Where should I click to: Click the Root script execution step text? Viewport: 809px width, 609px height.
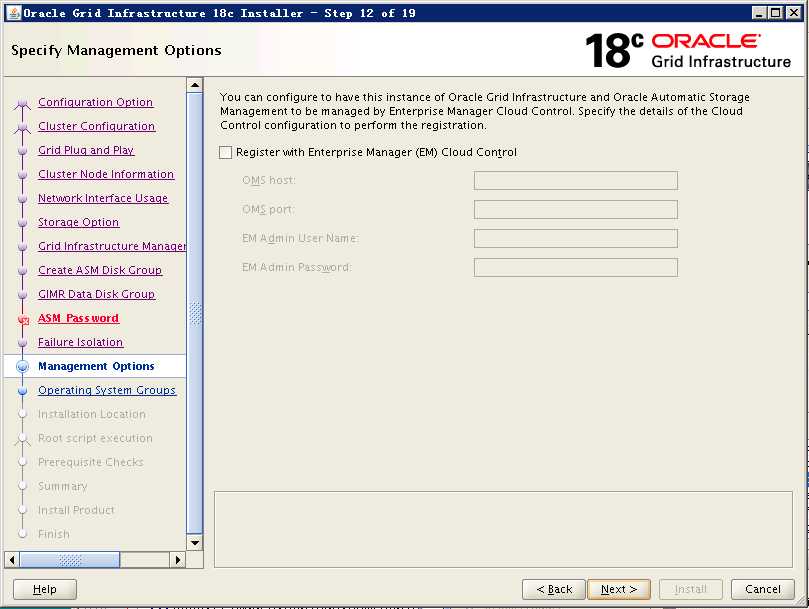[95, 438]
